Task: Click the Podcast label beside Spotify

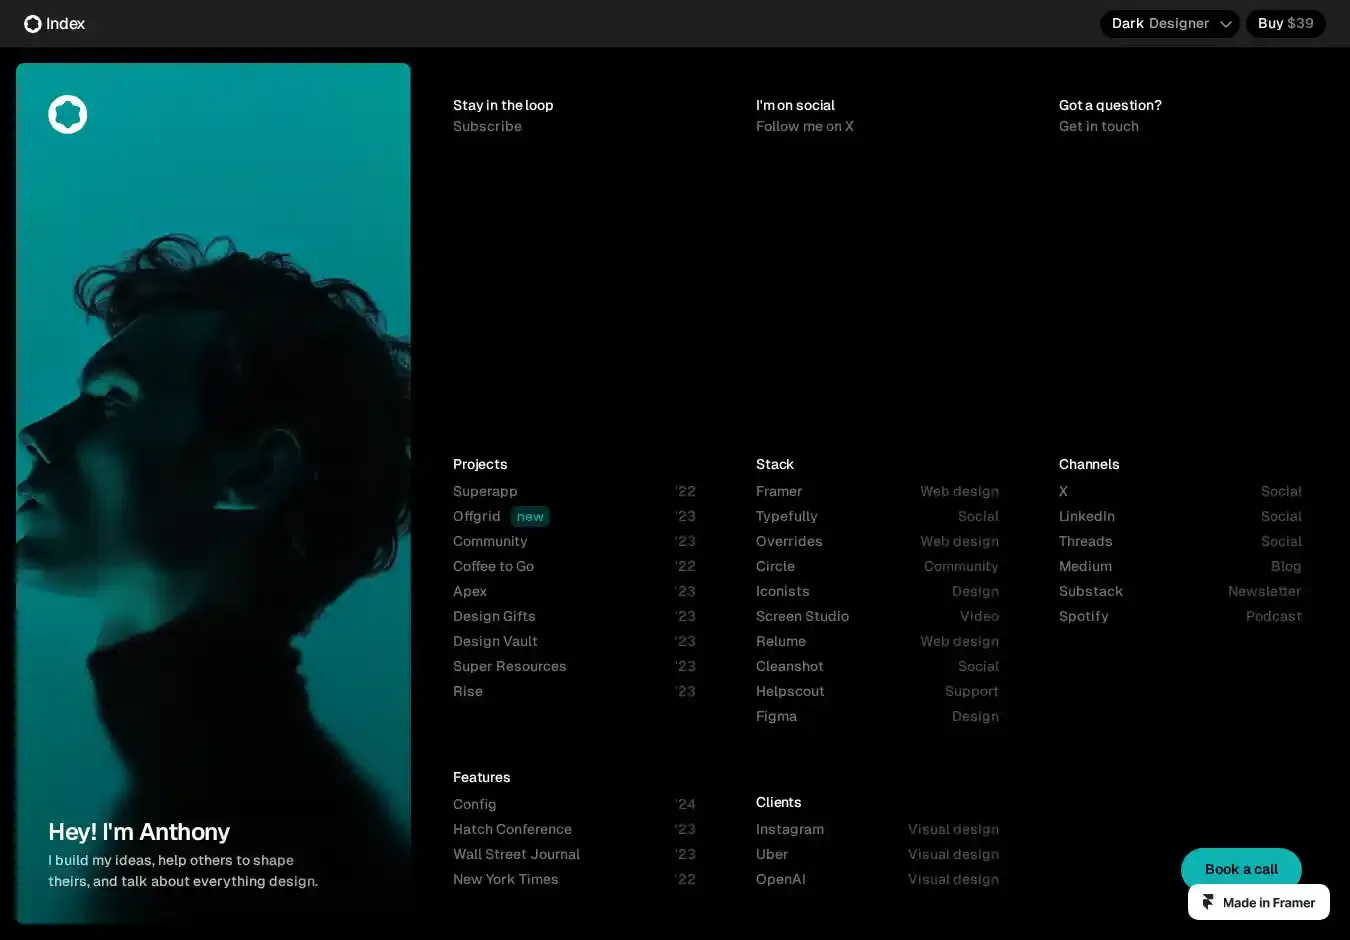Action: [1274, 616]
